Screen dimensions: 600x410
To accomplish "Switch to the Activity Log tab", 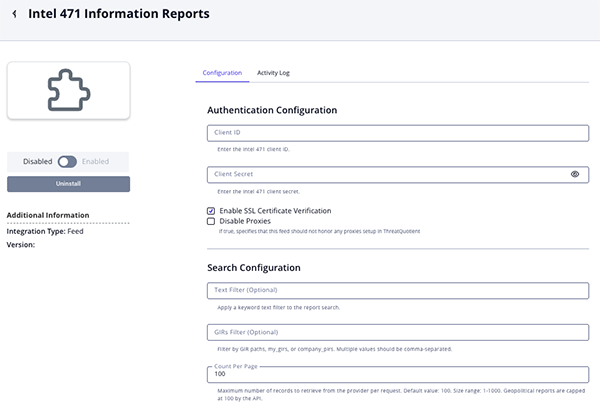I will coord(273,73).
